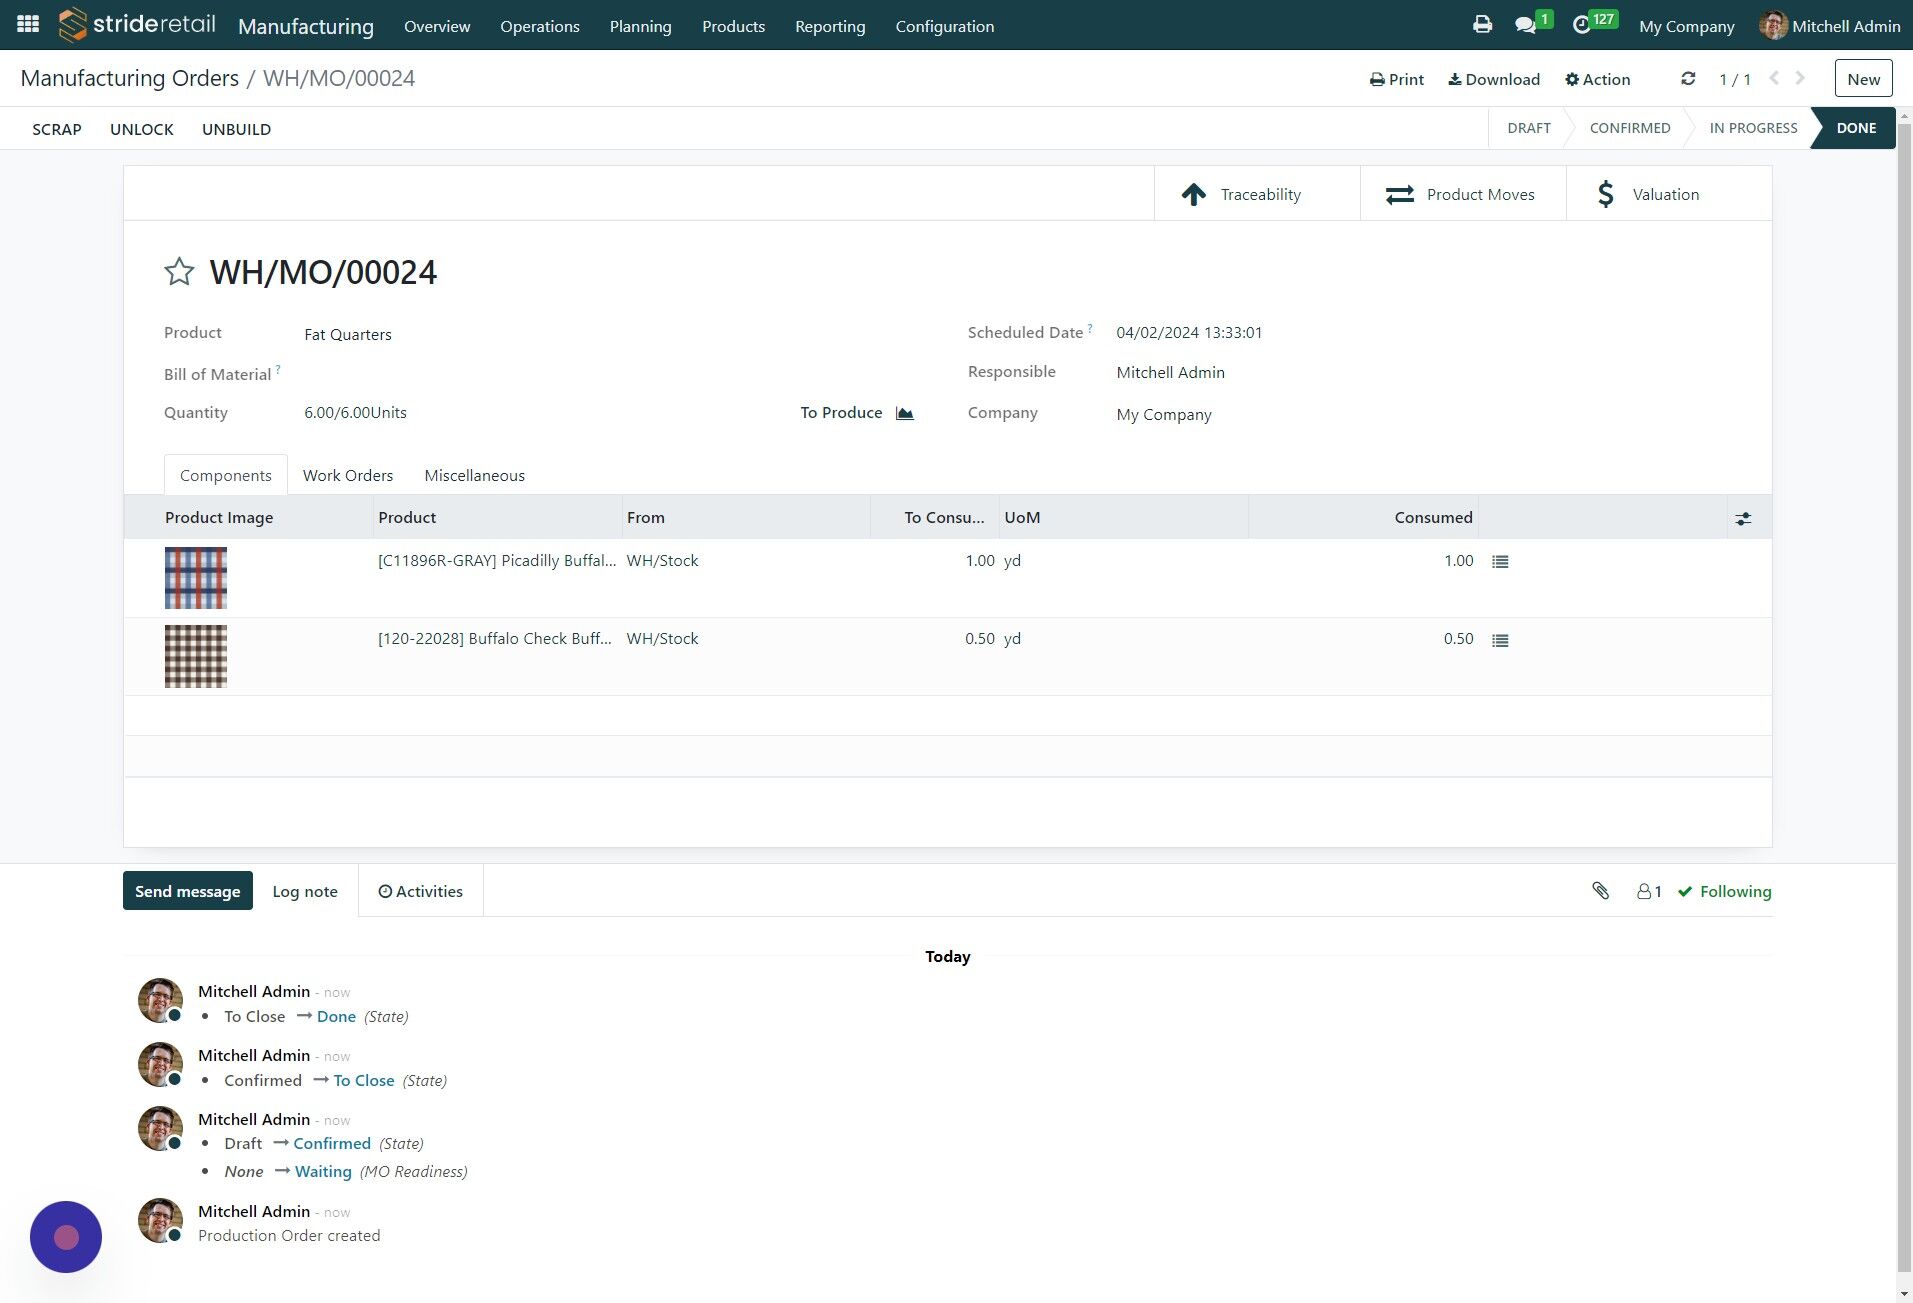Switch to the Work Orders tab
1913x1303 pixels.
[348, 475]
